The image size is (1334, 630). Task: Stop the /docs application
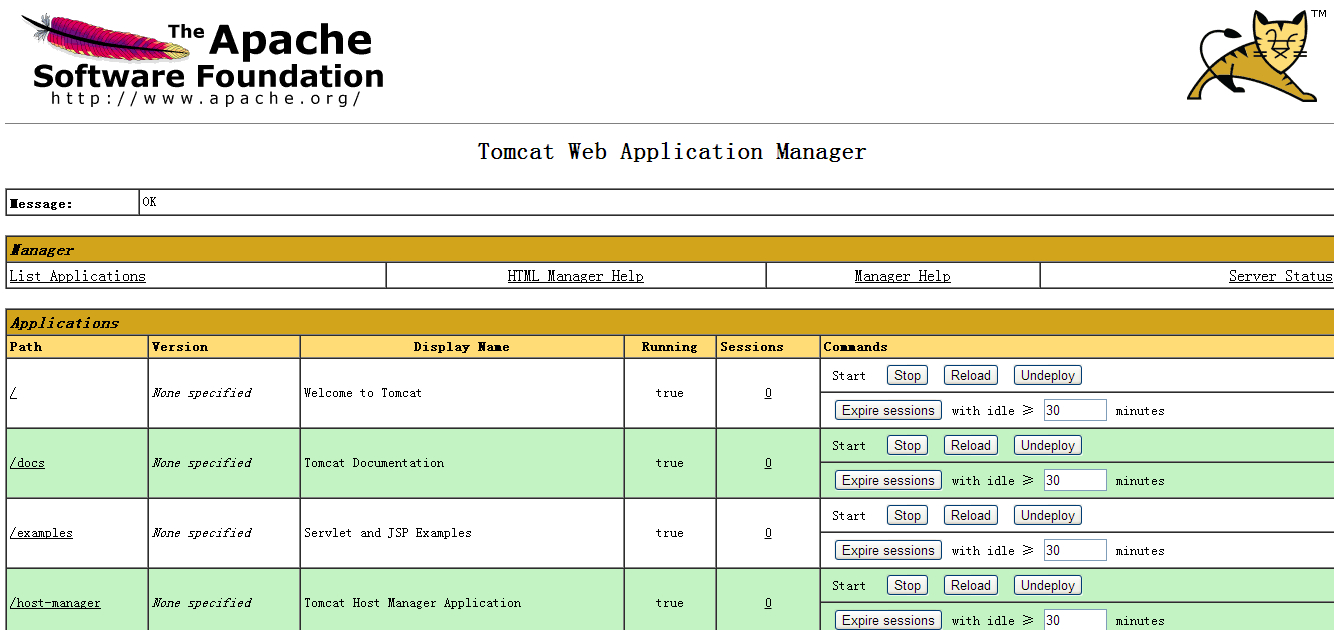[x=908, y=446]
